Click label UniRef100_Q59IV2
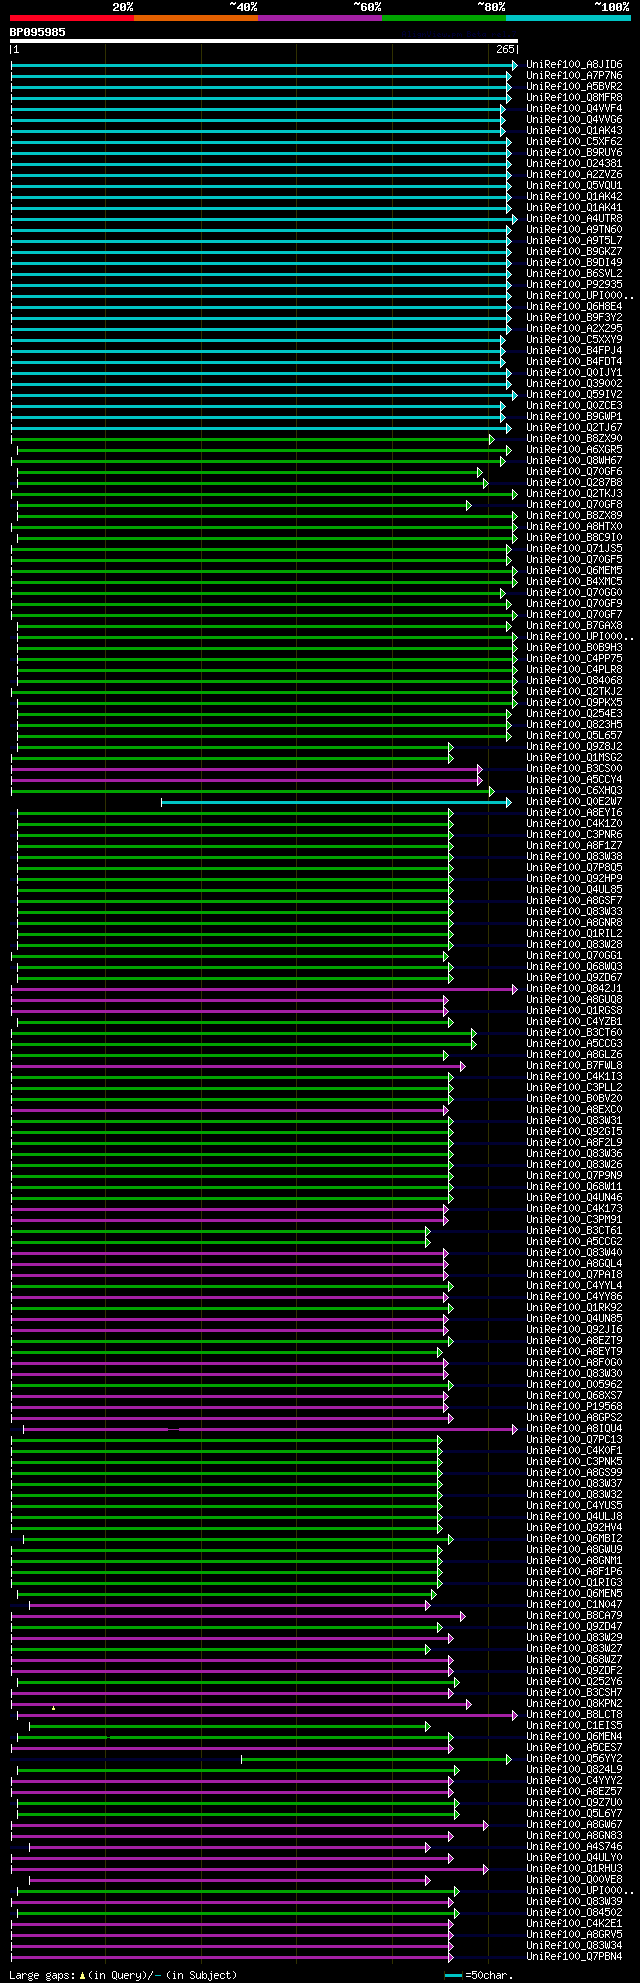This screenshot has width=640, height=1983. click(574, 395)
